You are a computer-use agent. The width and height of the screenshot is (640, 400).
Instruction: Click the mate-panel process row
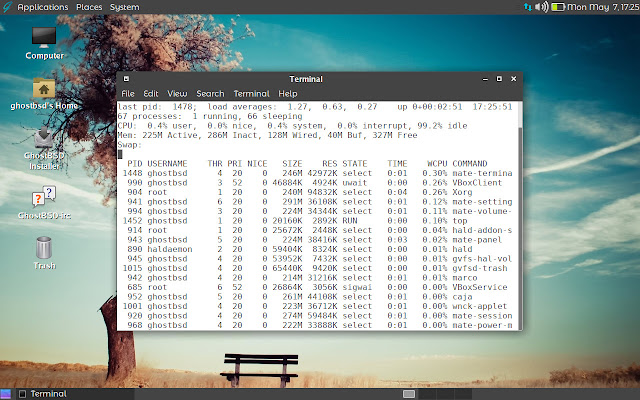coord(315,240)
